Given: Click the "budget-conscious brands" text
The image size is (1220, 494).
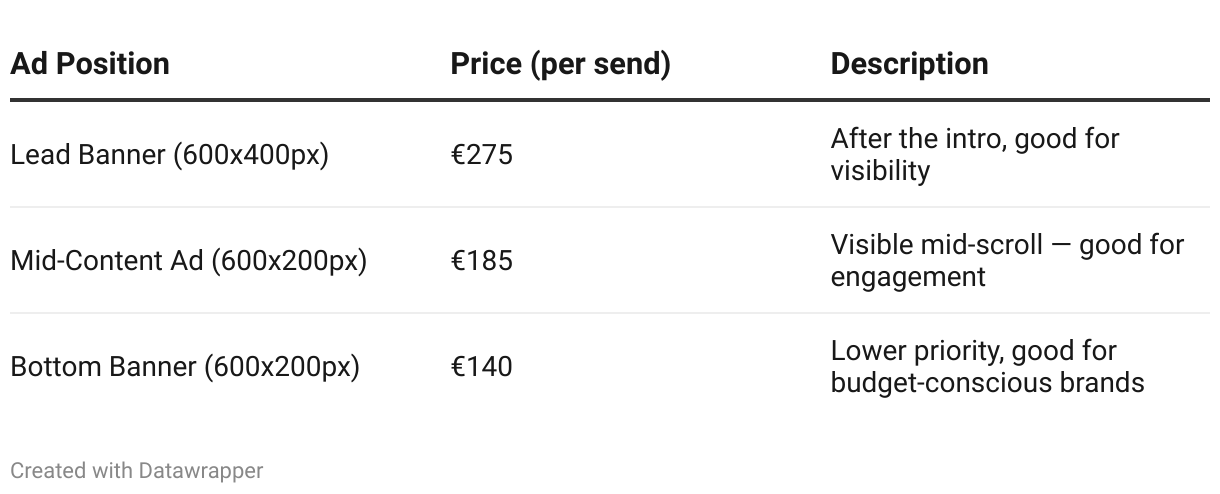Looking at the screenshot, I should [987, 383].
